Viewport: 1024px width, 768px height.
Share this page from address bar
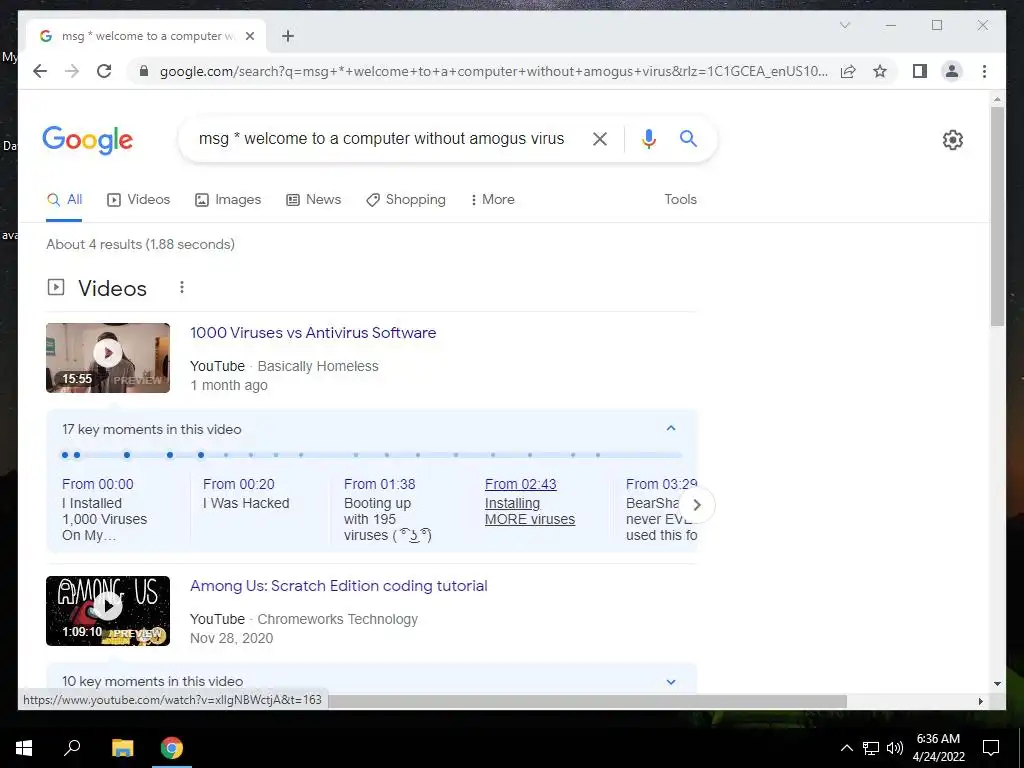(x=848, y=71)
